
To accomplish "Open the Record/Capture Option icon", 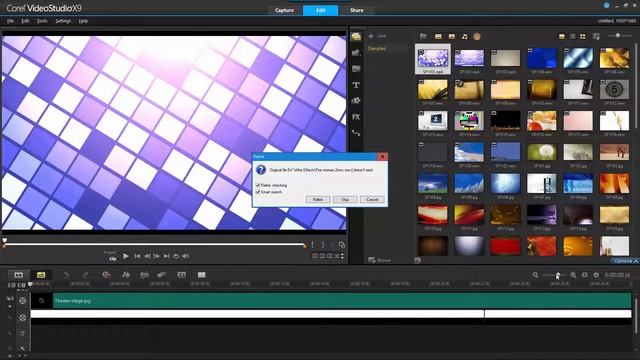I will (x=106, y=275).
